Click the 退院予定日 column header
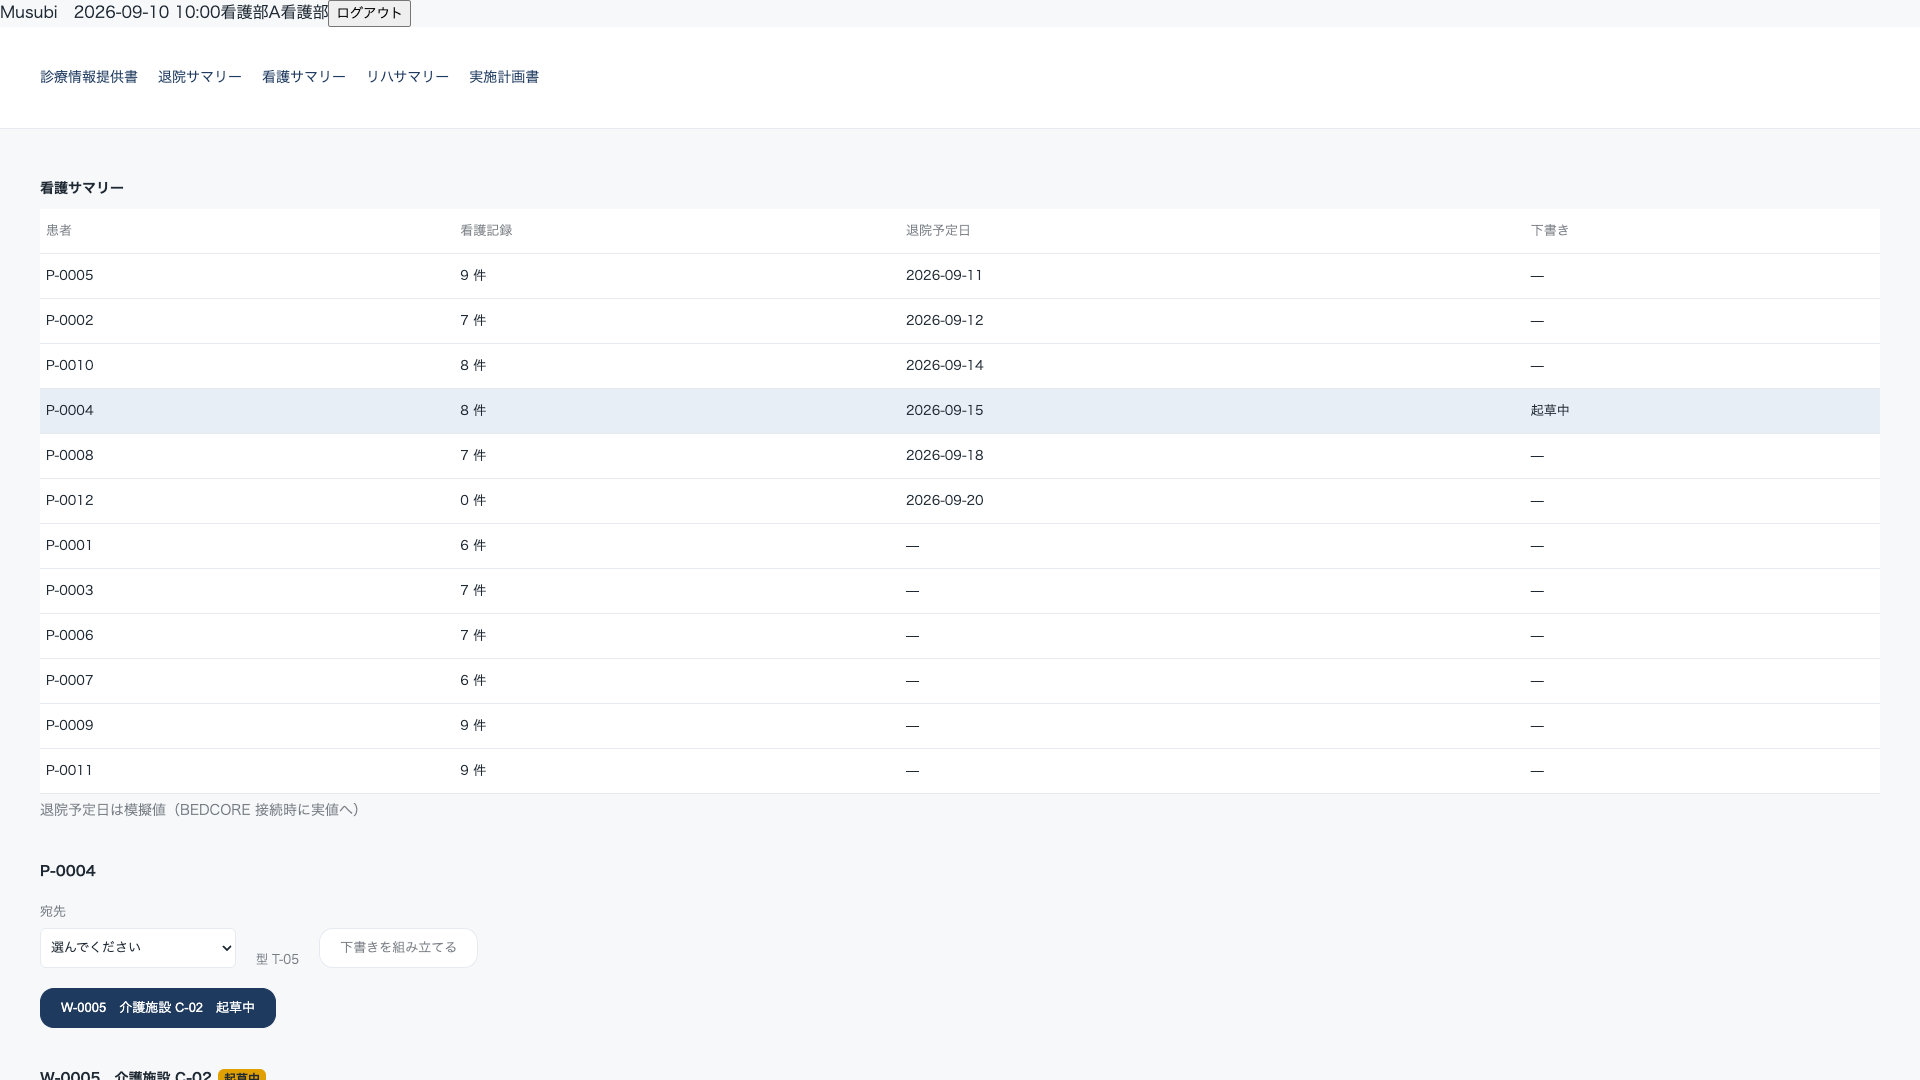Viewport: 1920px width, 1080px height. click(938, 231)
